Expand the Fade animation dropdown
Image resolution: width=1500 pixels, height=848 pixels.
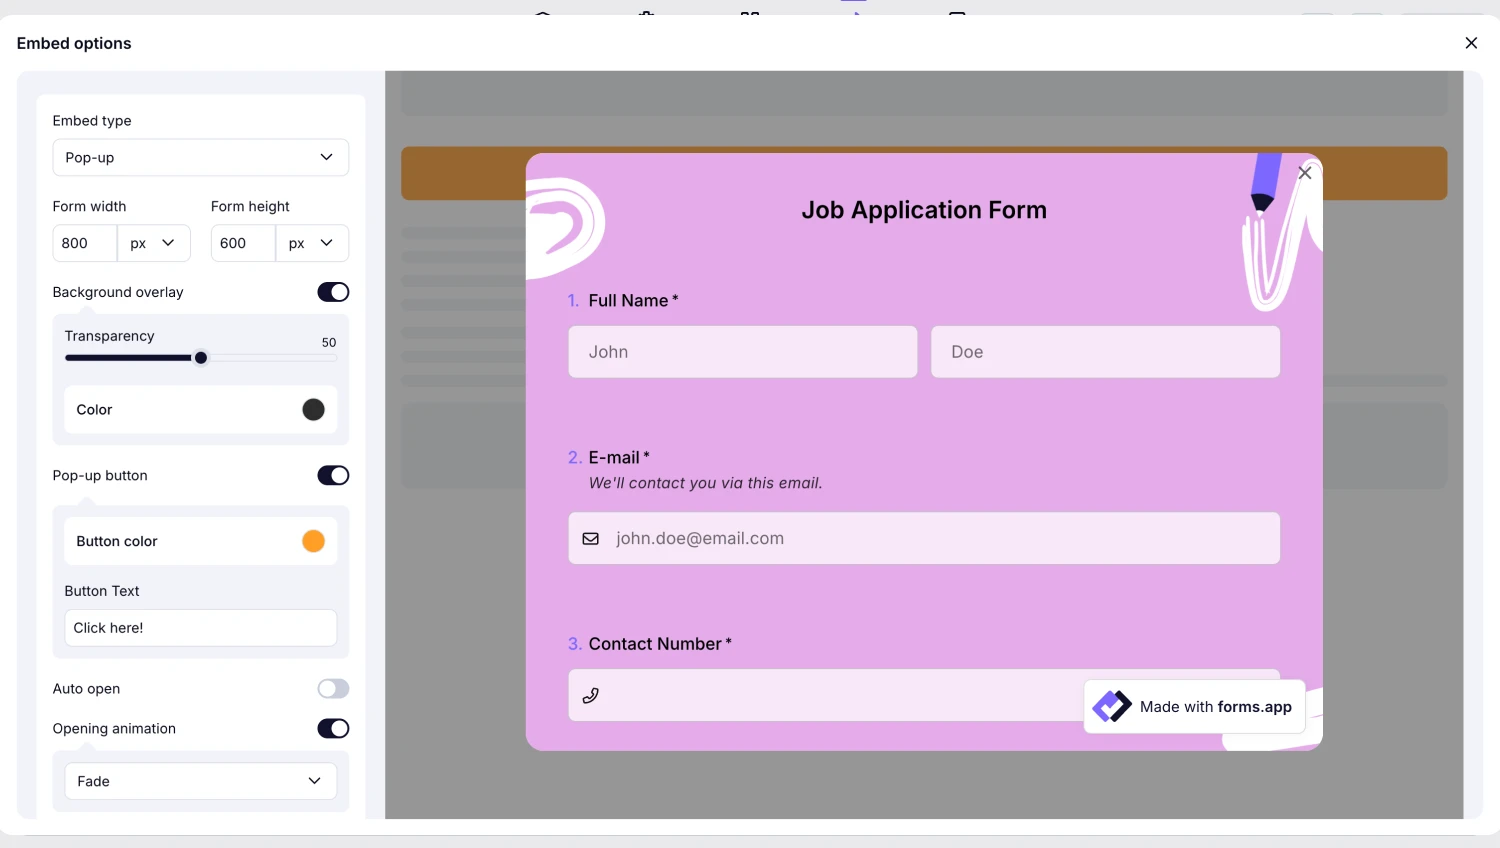tap(200, 781)
